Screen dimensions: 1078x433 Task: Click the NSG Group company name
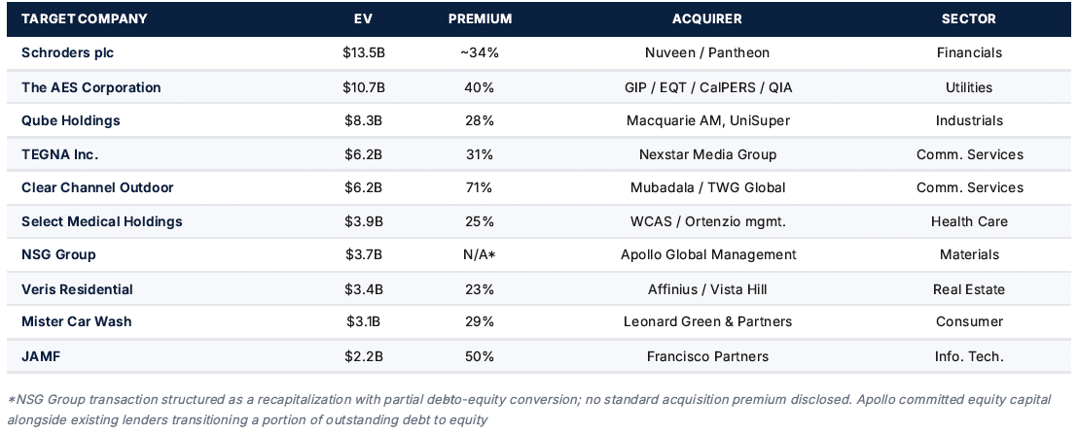pyautogui.click(x=59, y=255)
